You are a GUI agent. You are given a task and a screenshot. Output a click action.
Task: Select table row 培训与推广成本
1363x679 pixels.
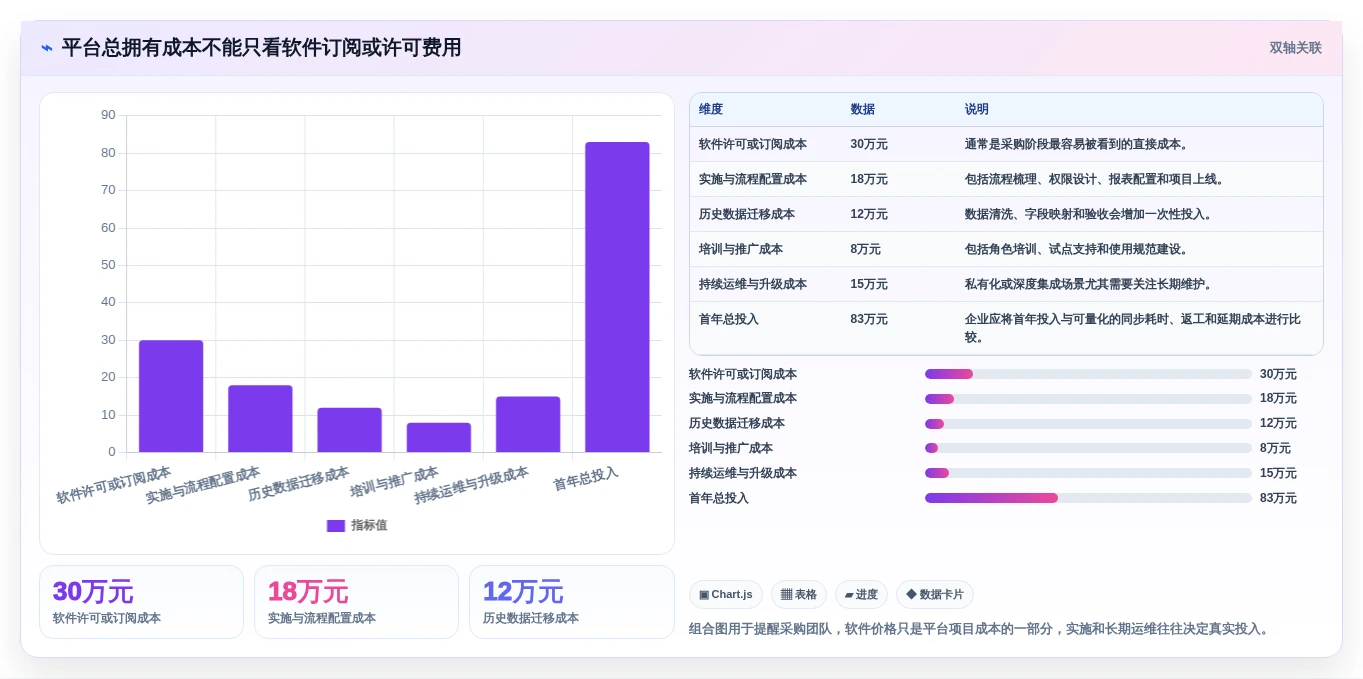coord(1006,249)
